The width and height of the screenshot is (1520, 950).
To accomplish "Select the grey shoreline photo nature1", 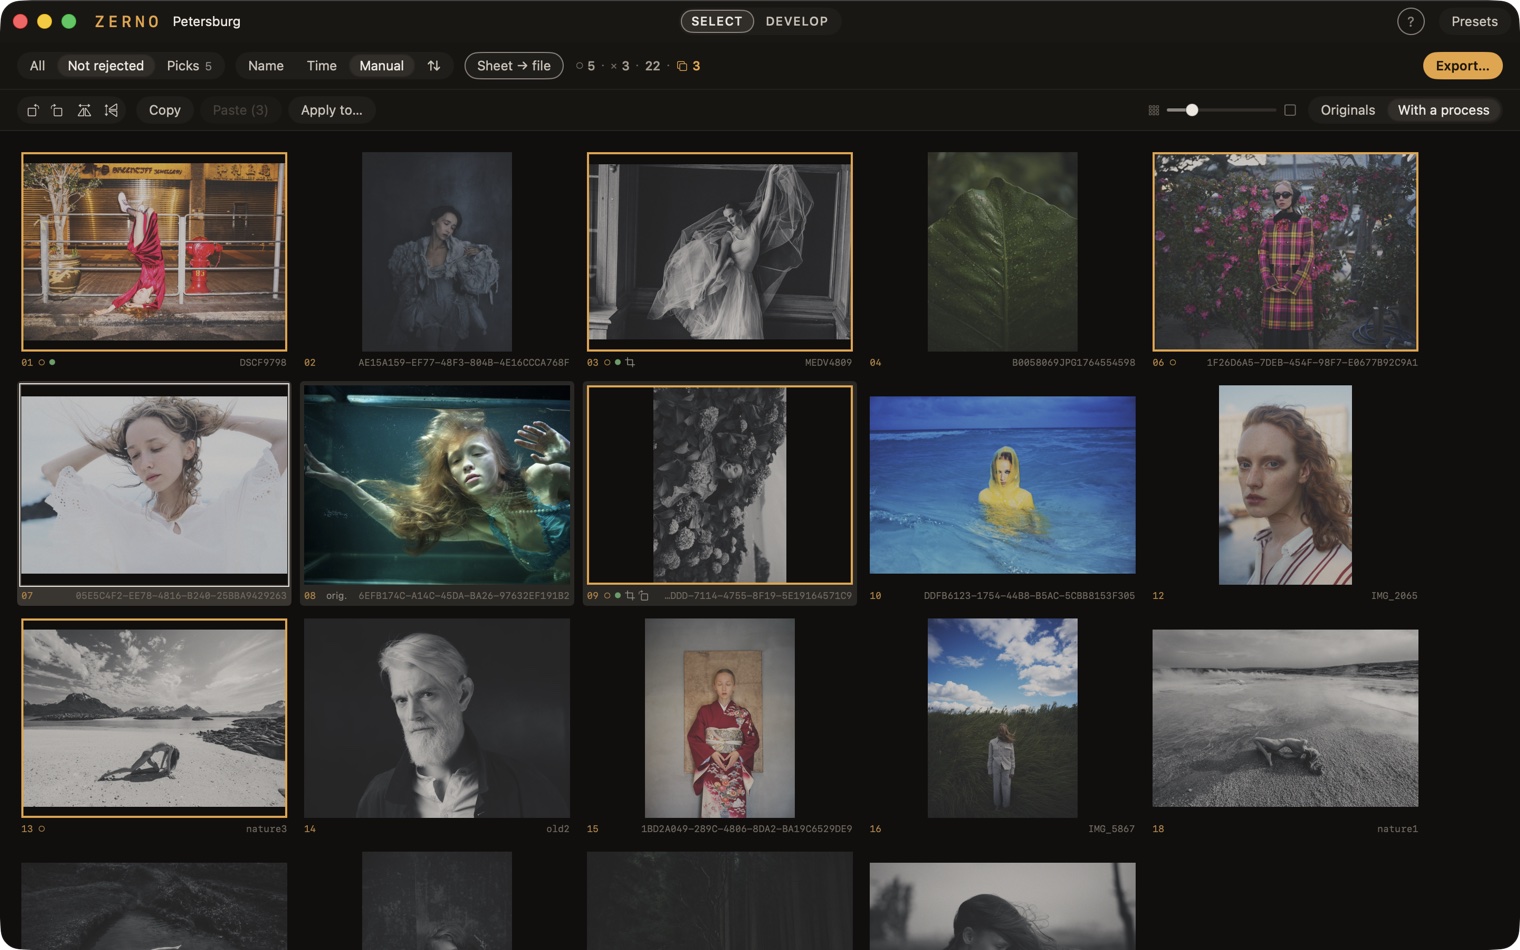I will pos(1285,718).
